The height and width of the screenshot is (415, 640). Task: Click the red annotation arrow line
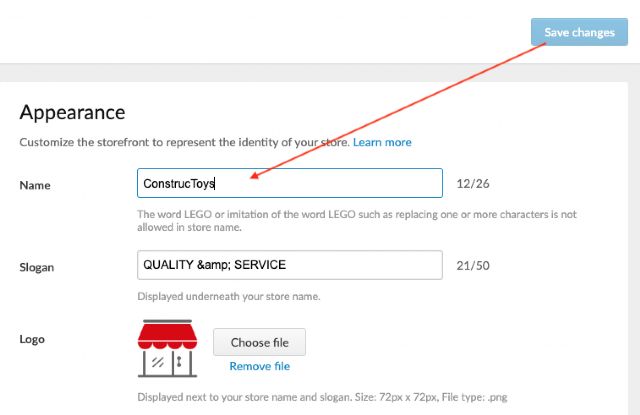400,112
